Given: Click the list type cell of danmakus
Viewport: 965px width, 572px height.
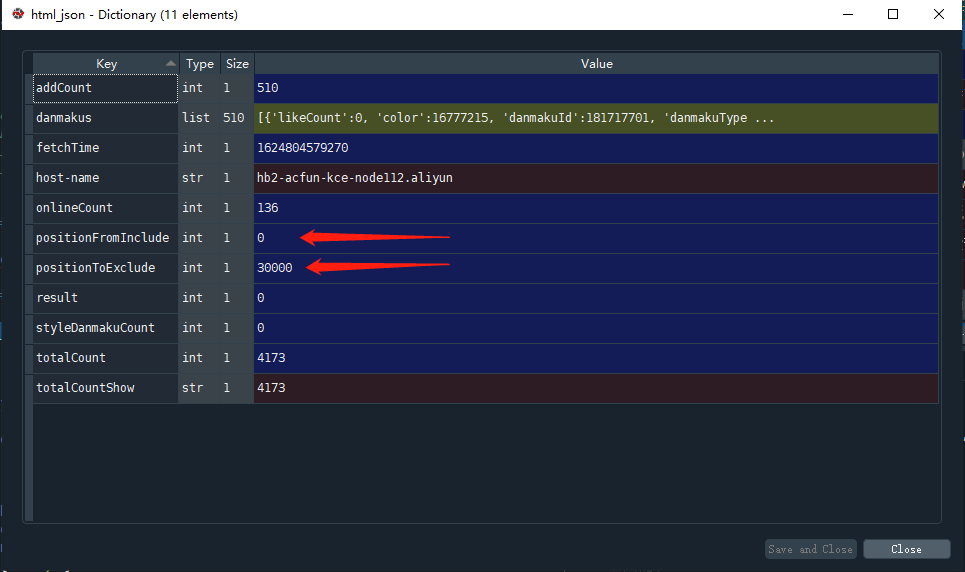Looking at the screenshot, I should pos(199,118).
